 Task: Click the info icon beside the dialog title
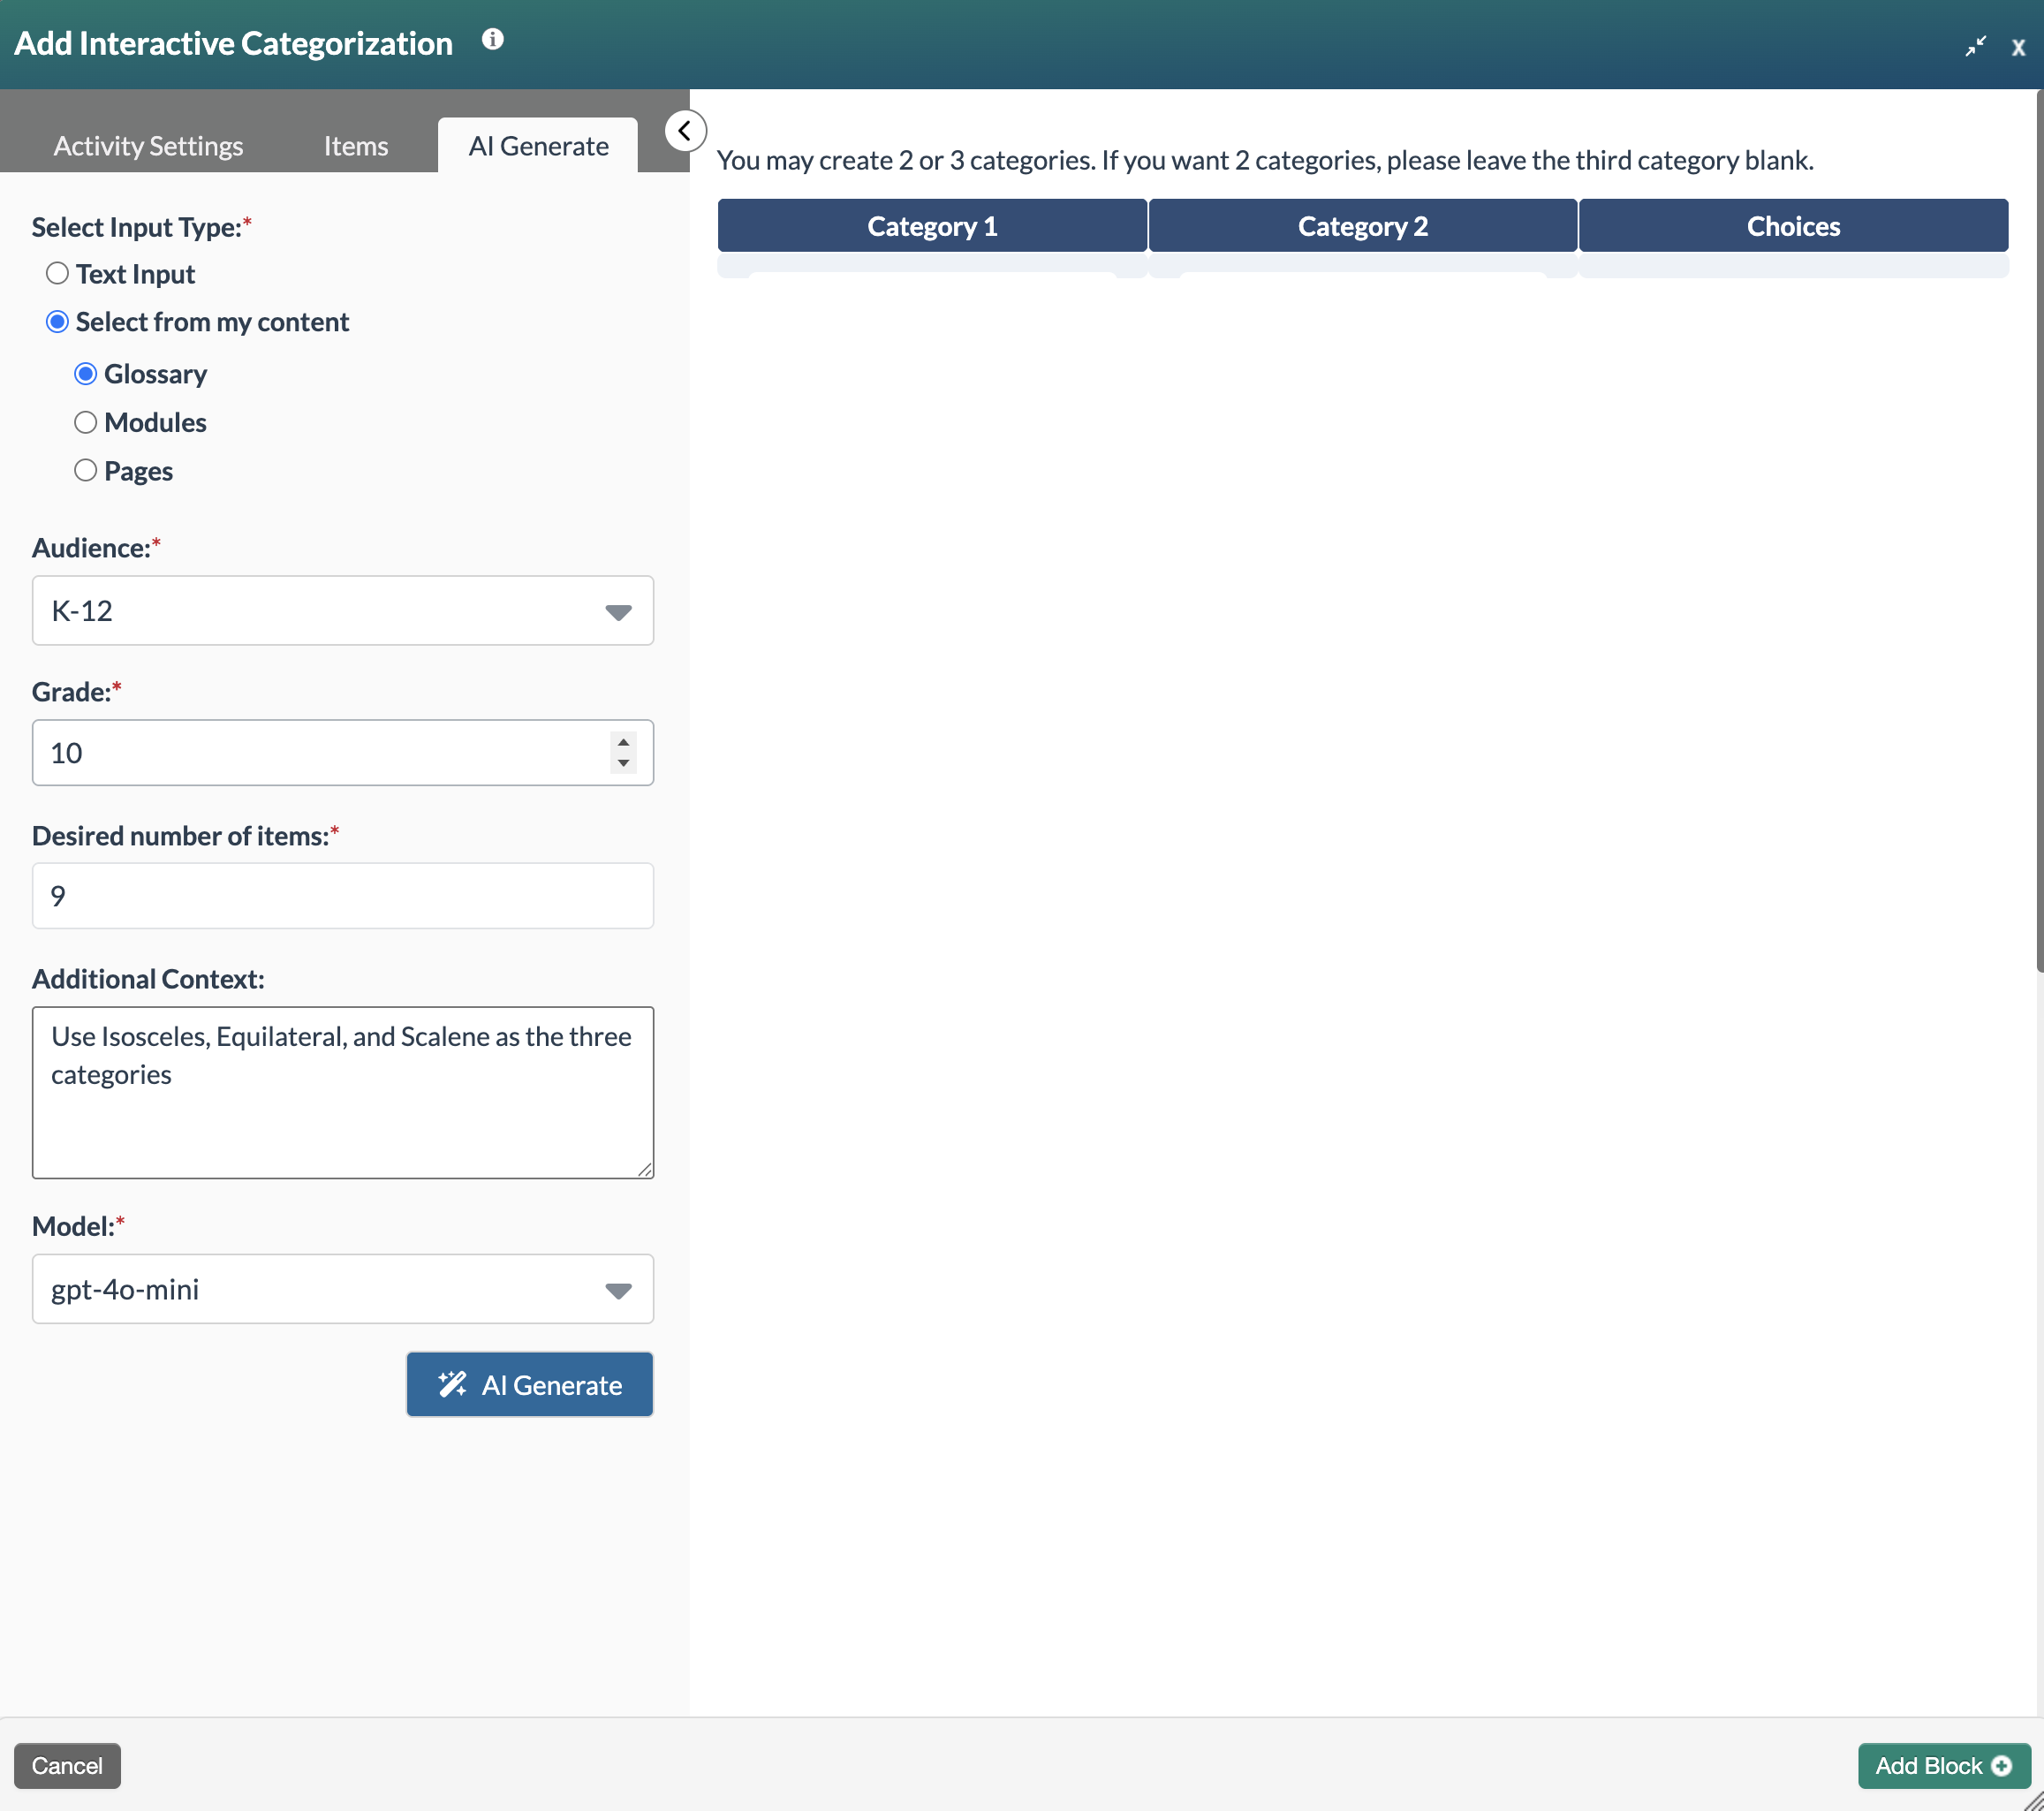point(492,39)
